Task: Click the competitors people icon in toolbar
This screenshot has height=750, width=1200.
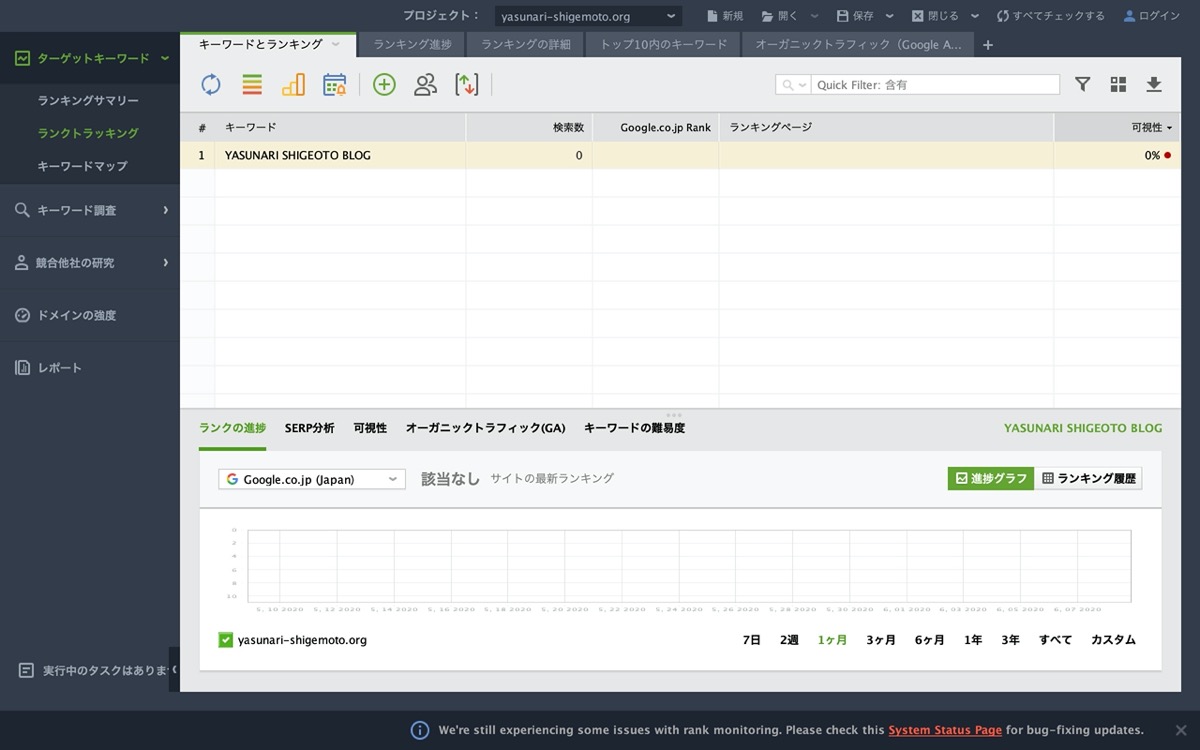Action: pyautogui.click(x=425, y=85)
